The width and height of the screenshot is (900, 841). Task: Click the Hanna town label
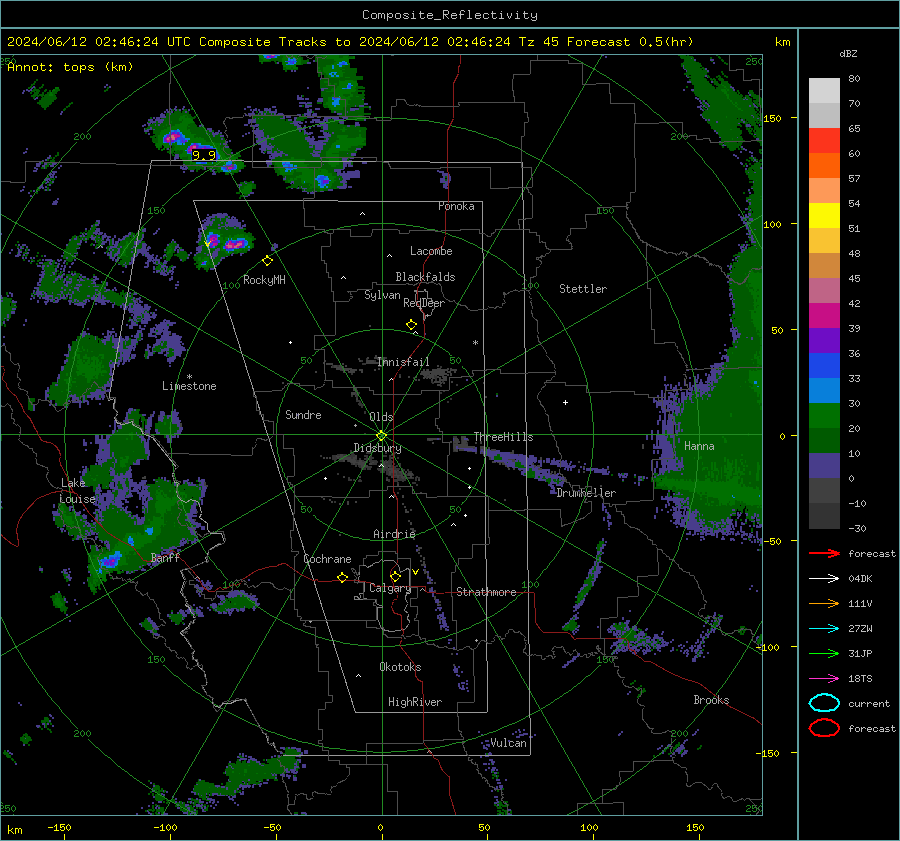699,446
